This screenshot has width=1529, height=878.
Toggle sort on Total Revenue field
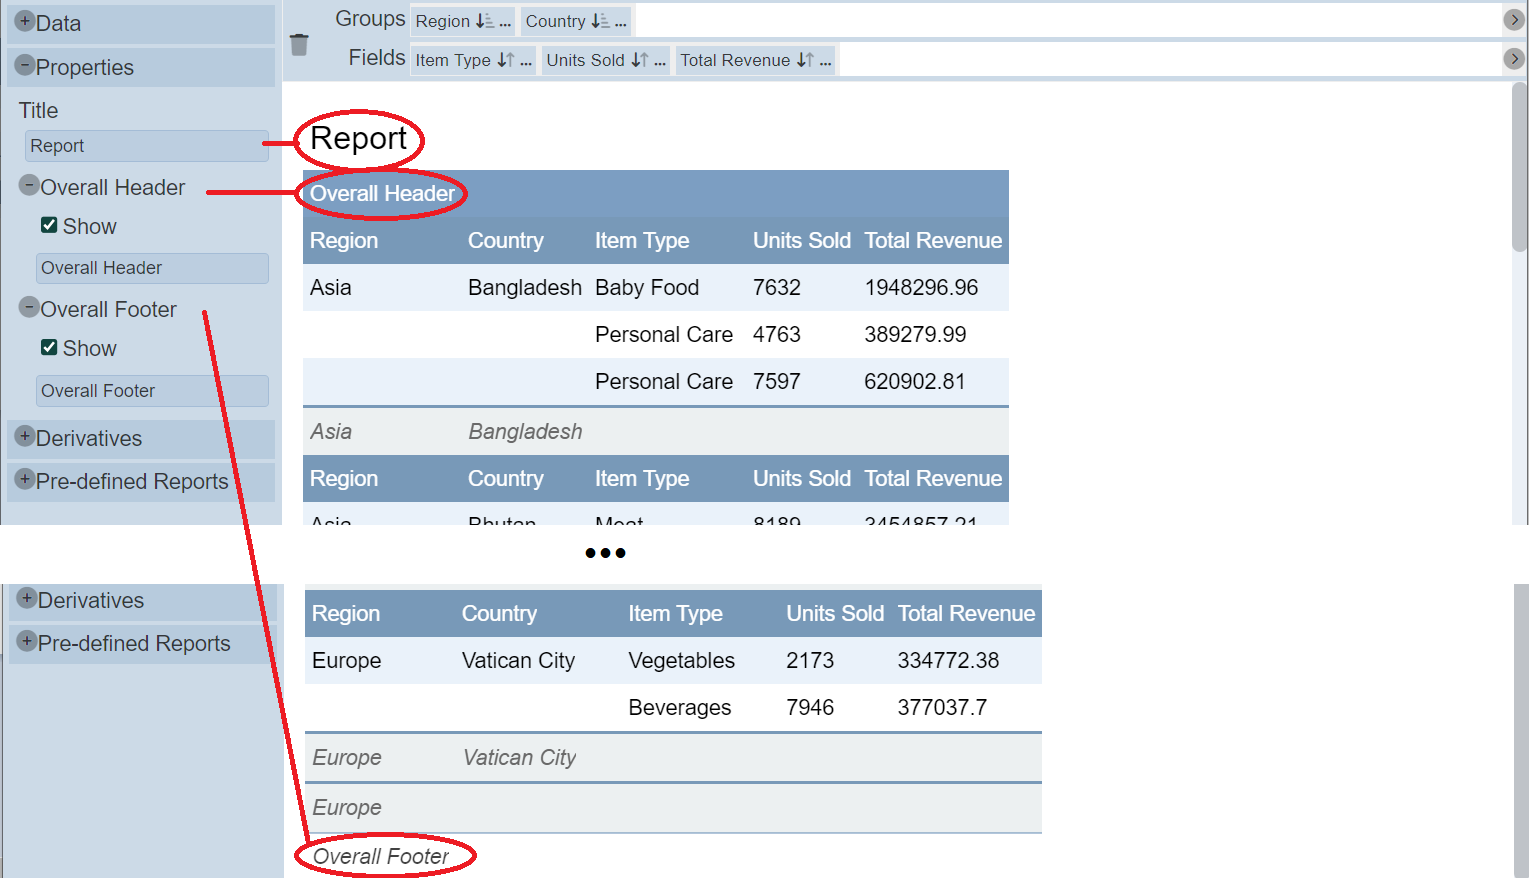point(804,60)
